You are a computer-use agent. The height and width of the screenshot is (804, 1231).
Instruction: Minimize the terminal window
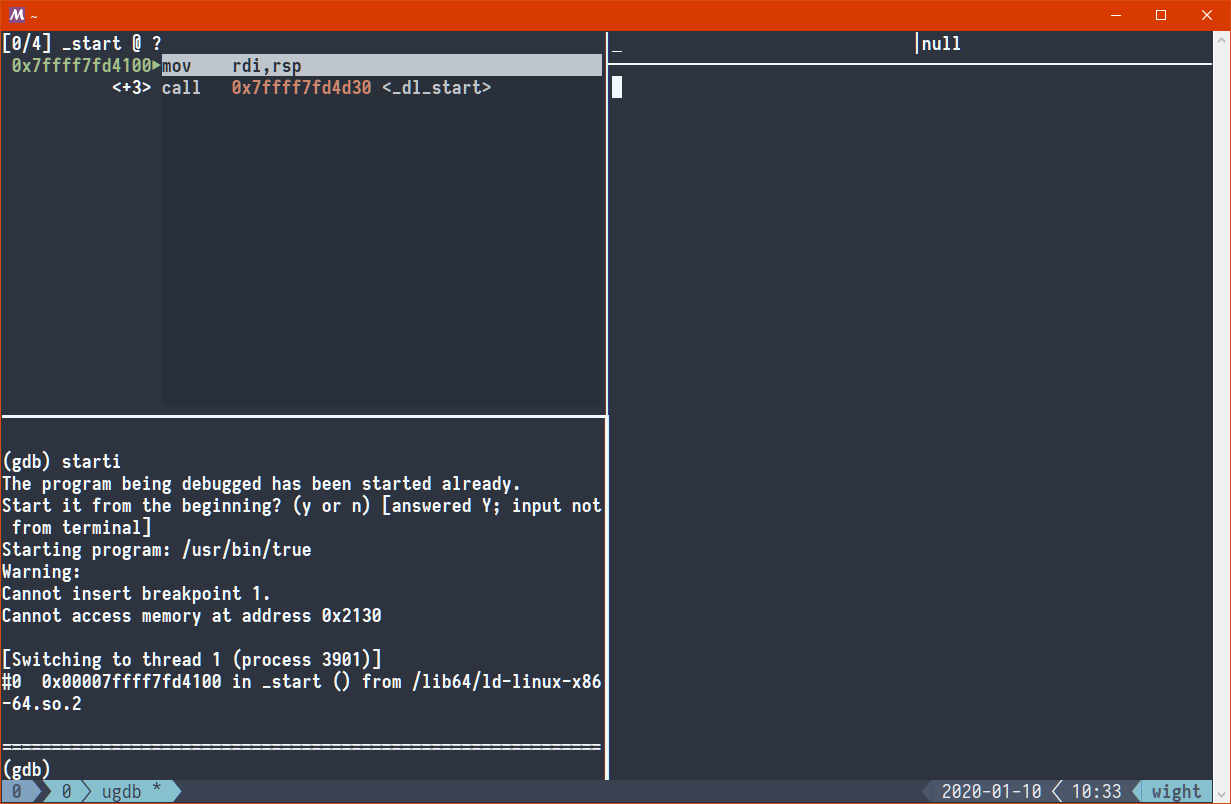1115,15
